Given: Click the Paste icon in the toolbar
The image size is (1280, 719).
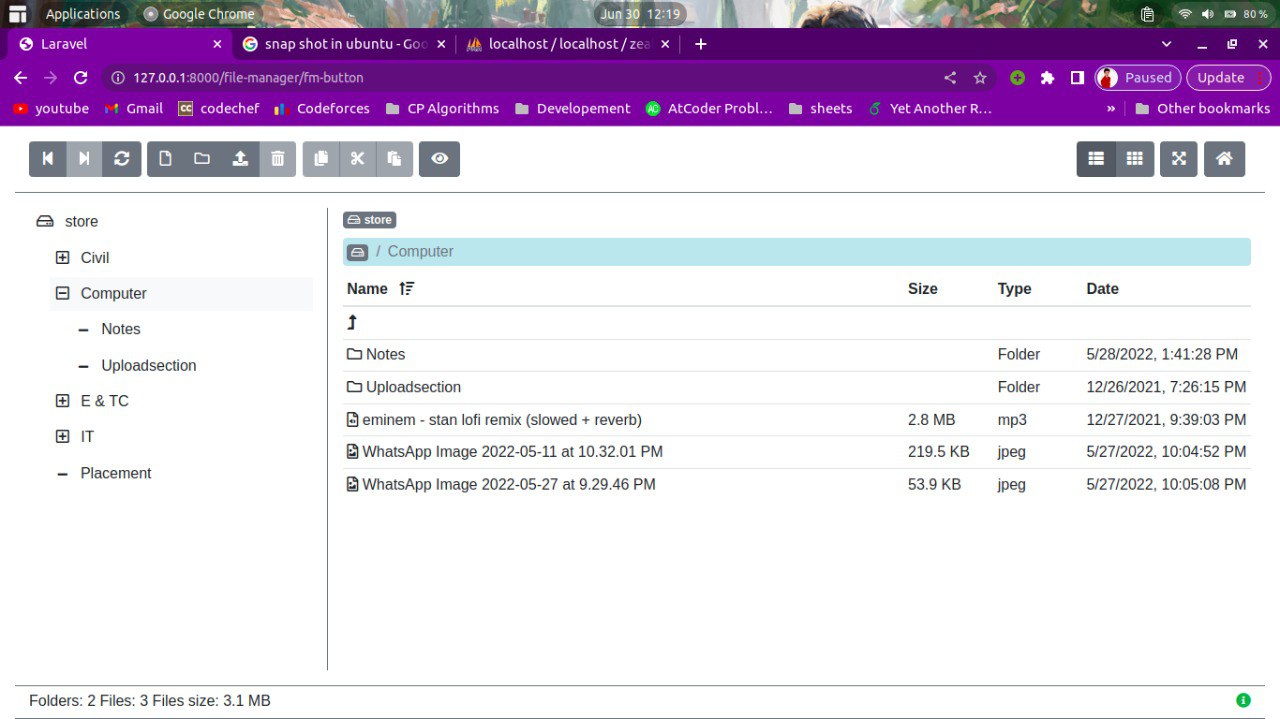Looking at the screenshot, I should coord(395,158).
